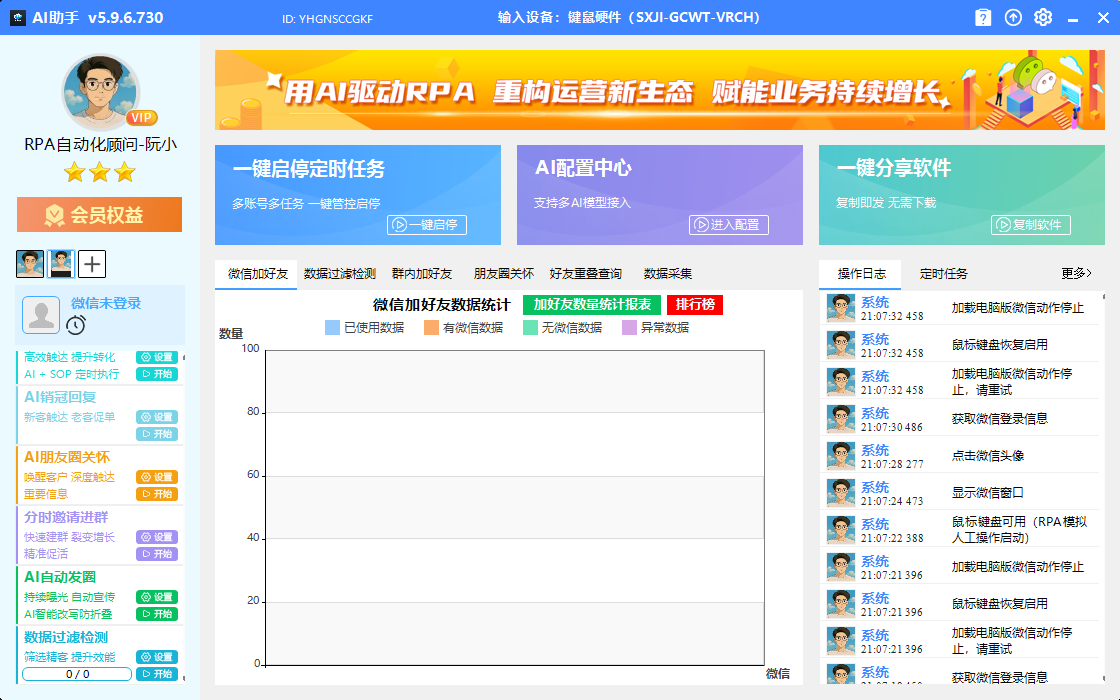Start the AI + SOP 定时执行 task
Screen dimensions: 1120x700
click(x=156, y=374)
